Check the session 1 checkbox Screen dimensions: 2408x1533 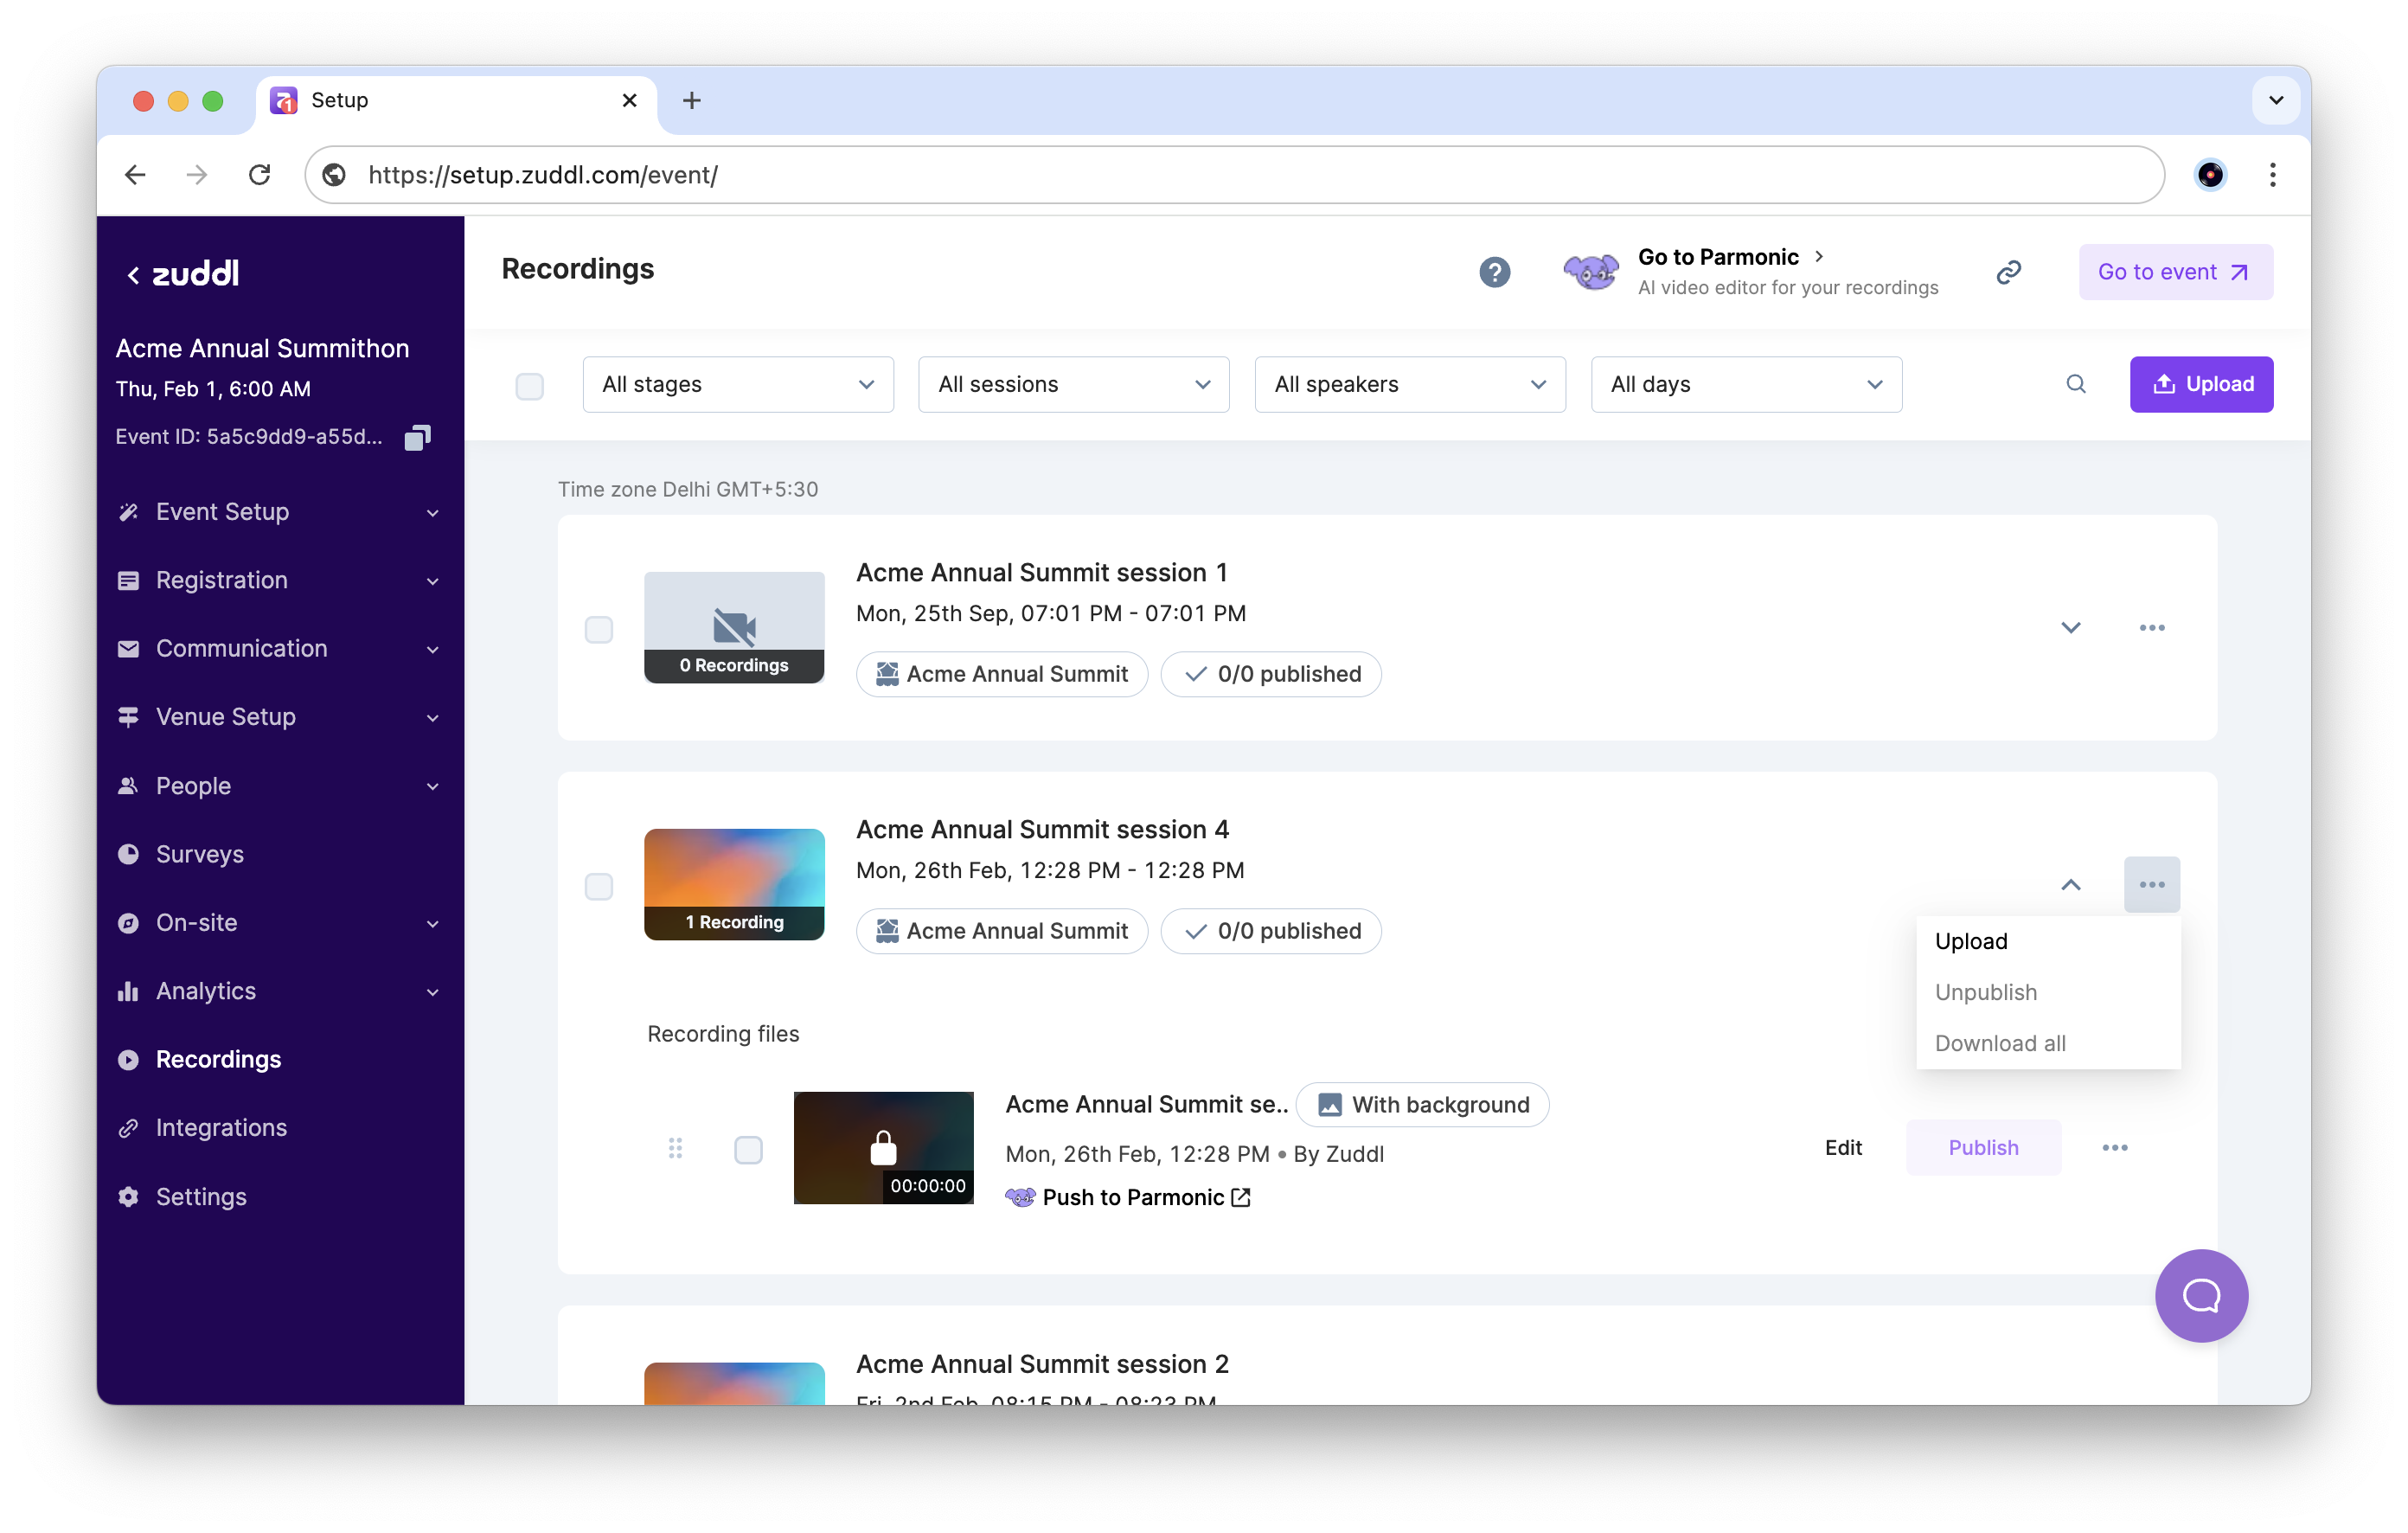(598, 630)
